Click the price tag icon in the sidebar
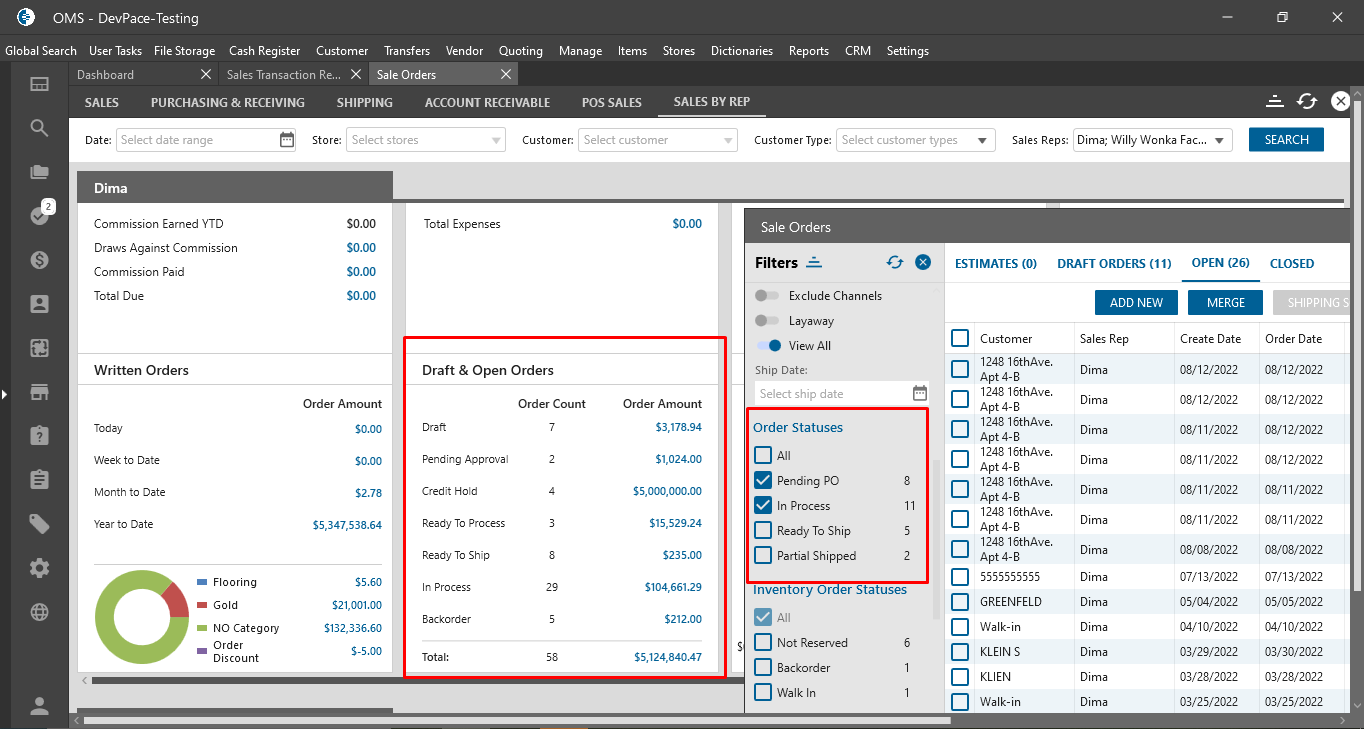 point(39,524)
